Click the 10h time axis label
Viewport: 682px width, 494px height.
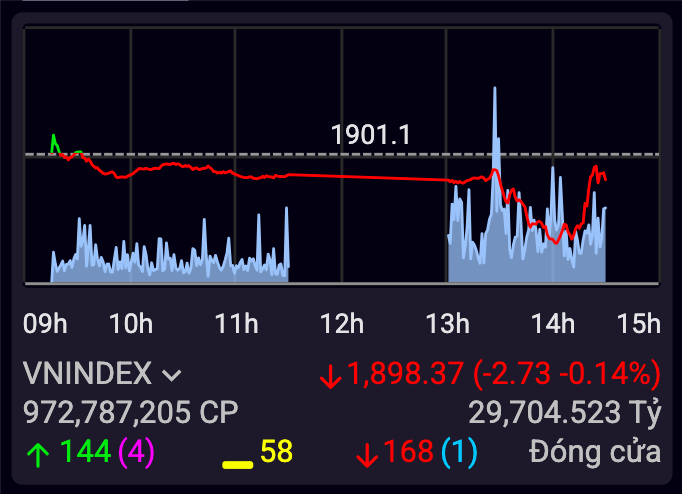point(131,324)
